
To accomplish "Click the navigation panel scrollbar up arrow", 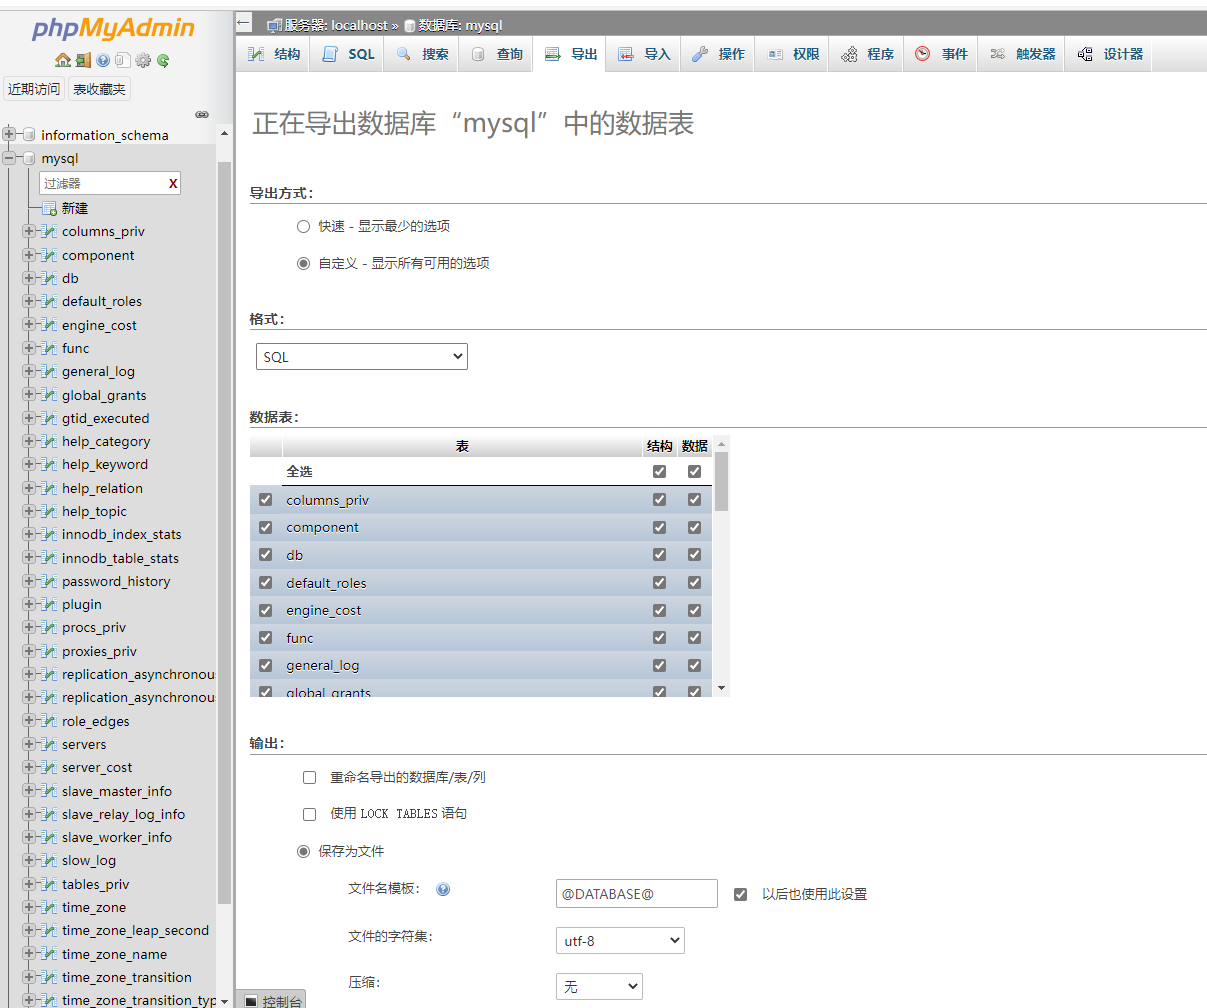I will 224,134.
